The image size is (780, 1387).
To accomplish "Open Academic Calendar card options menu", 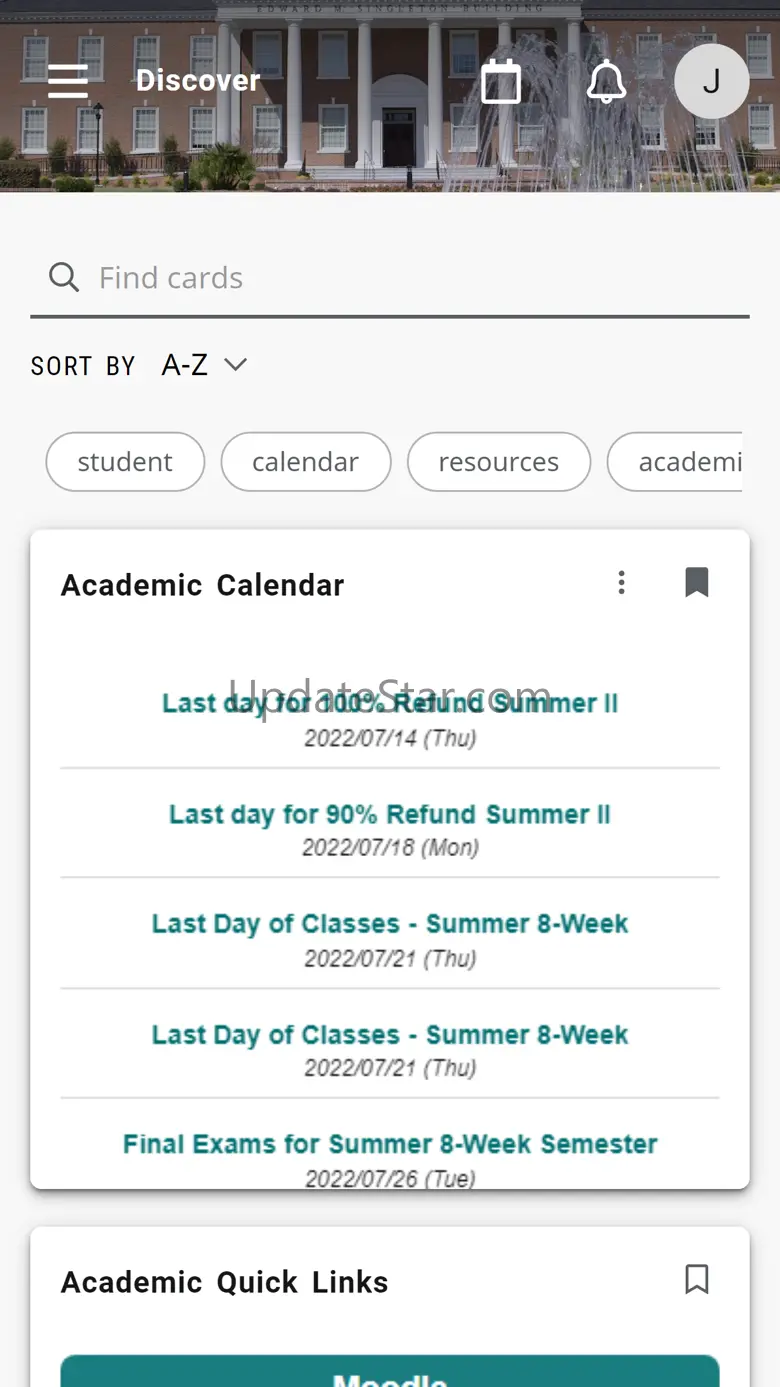I will coord(622,583).
